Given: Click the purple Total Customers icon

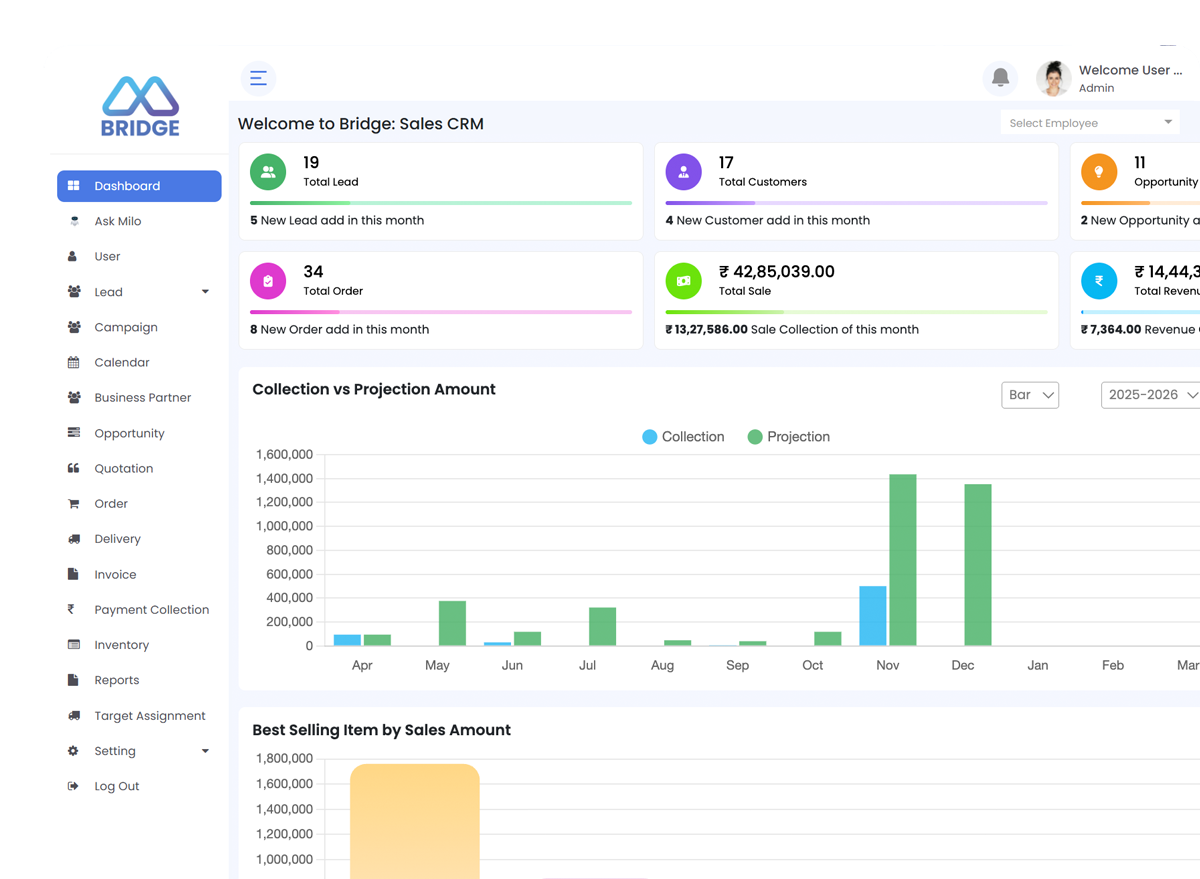Looking at the screenshot, I should 683,172.
